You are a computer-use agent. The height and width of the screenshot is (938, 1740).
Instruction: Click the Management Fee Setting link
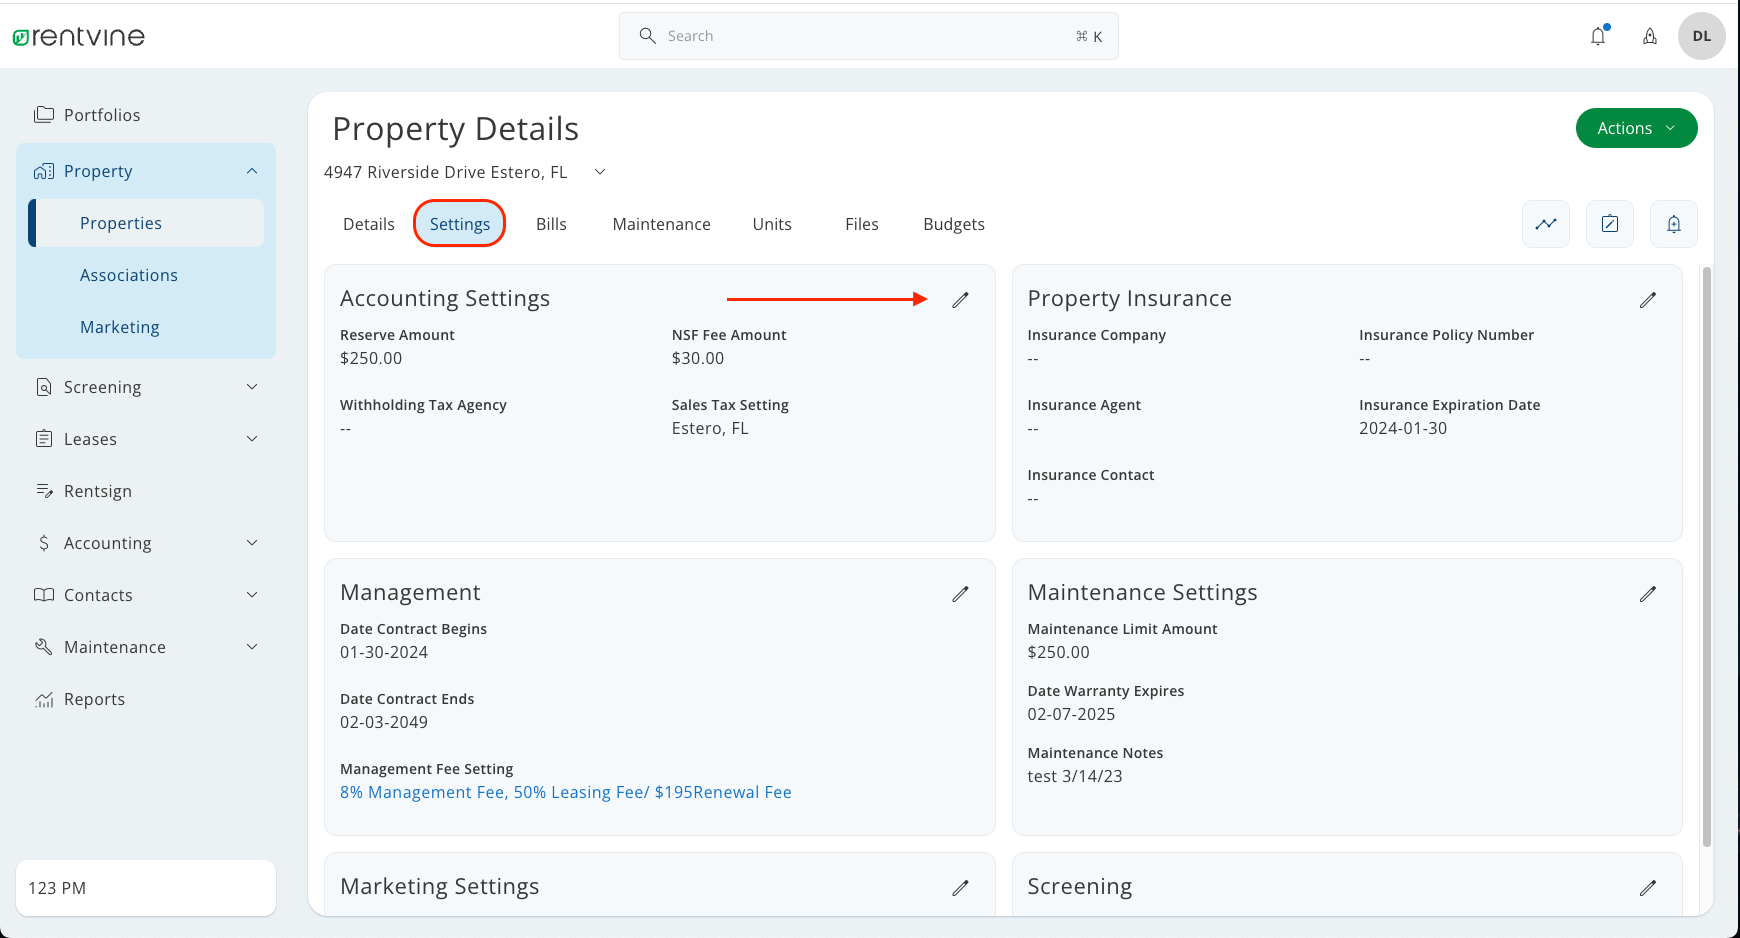[565, 791]
